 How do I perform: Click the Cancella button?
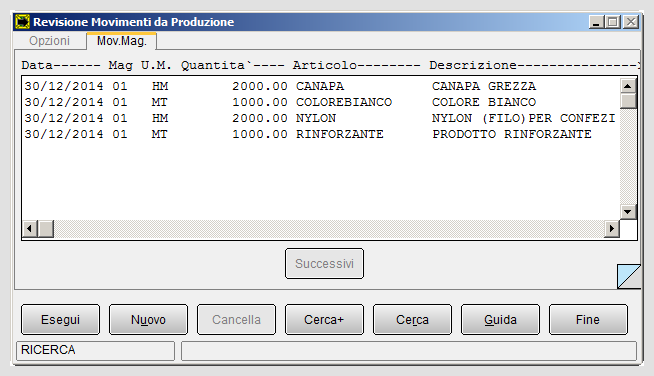236,320
